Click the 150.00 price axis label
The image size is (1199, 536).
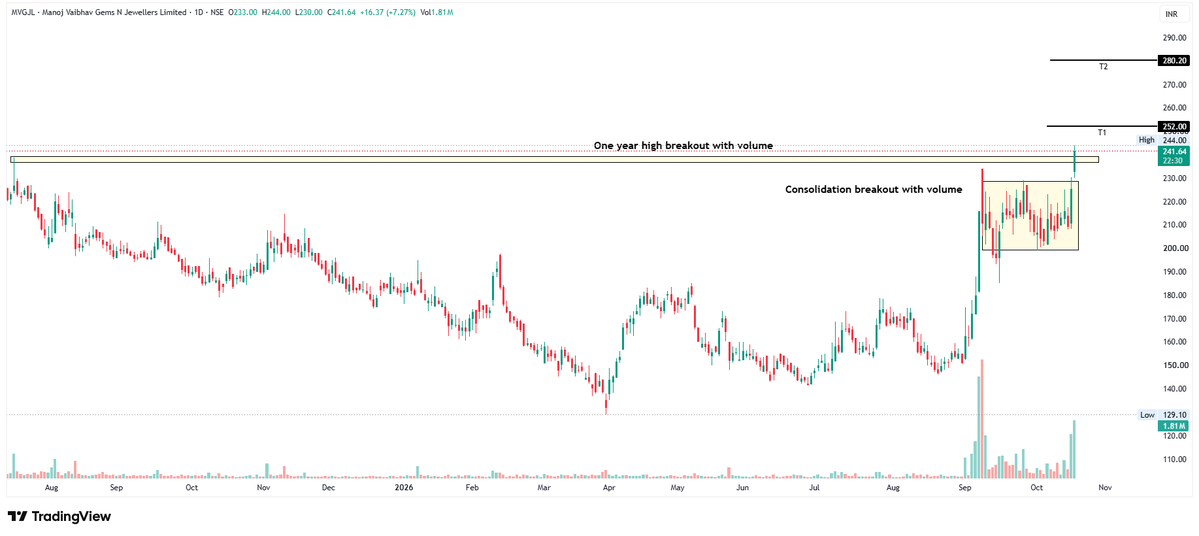[1175, 365]
